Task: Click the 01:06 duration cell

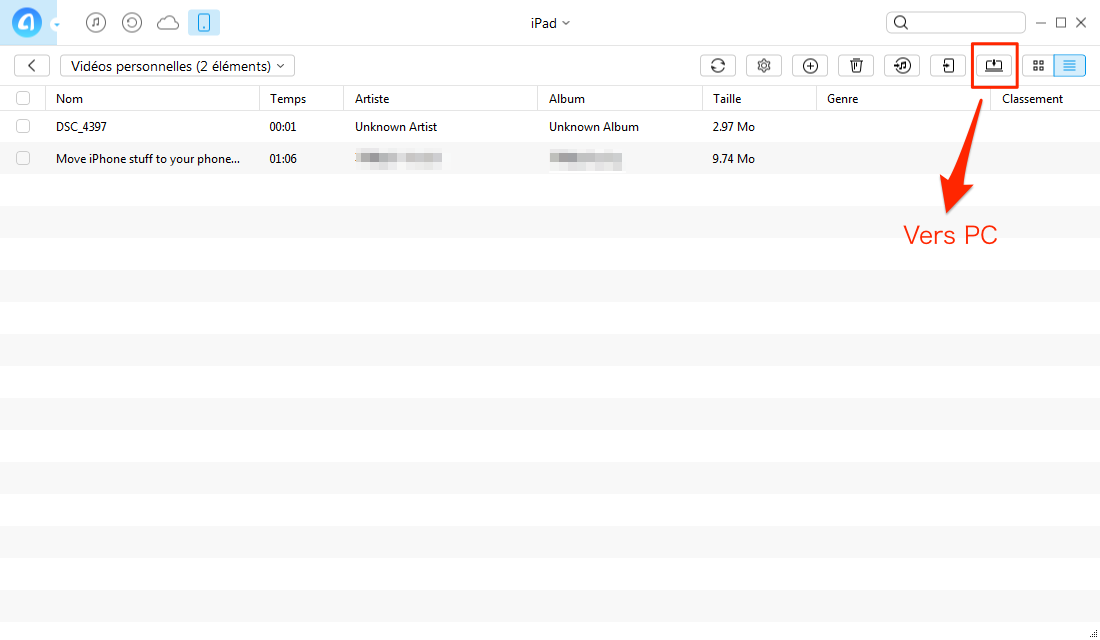Action: click(x=283, y=159)
